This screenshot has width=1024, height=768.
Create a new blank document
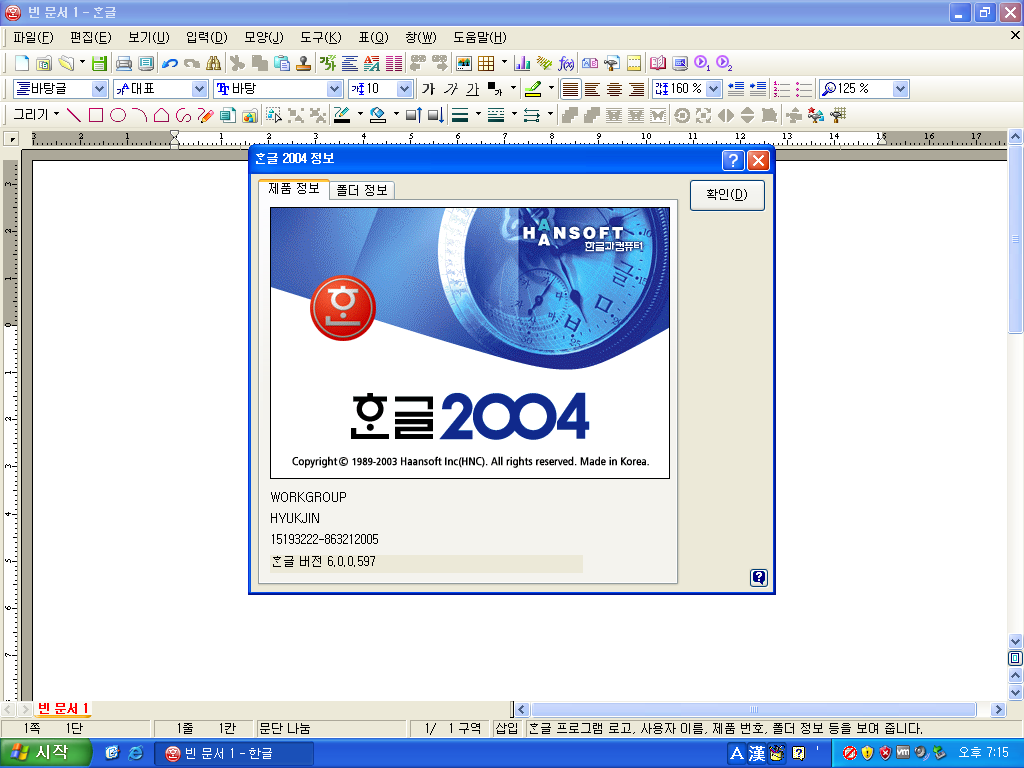pos(22,63)
